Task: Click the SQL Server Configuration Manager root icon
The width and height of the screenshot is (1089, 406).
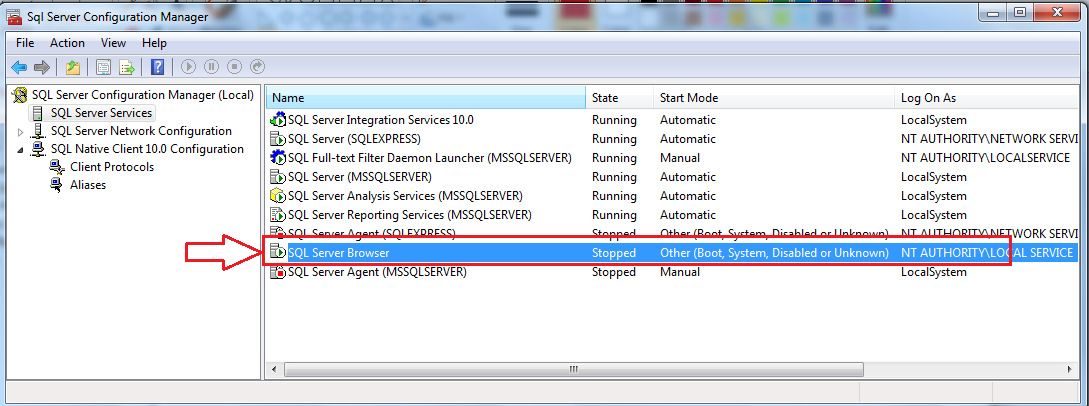Action: click(x=20, y=95)
